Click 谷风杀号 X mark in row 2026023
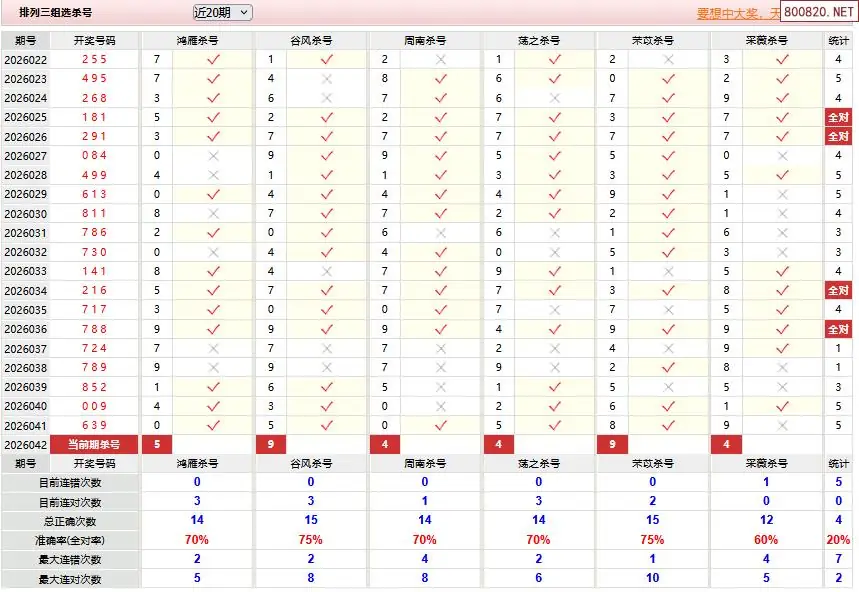Image resolution: width=859 pixels, height=592 pixels. [x=326, y=78]
